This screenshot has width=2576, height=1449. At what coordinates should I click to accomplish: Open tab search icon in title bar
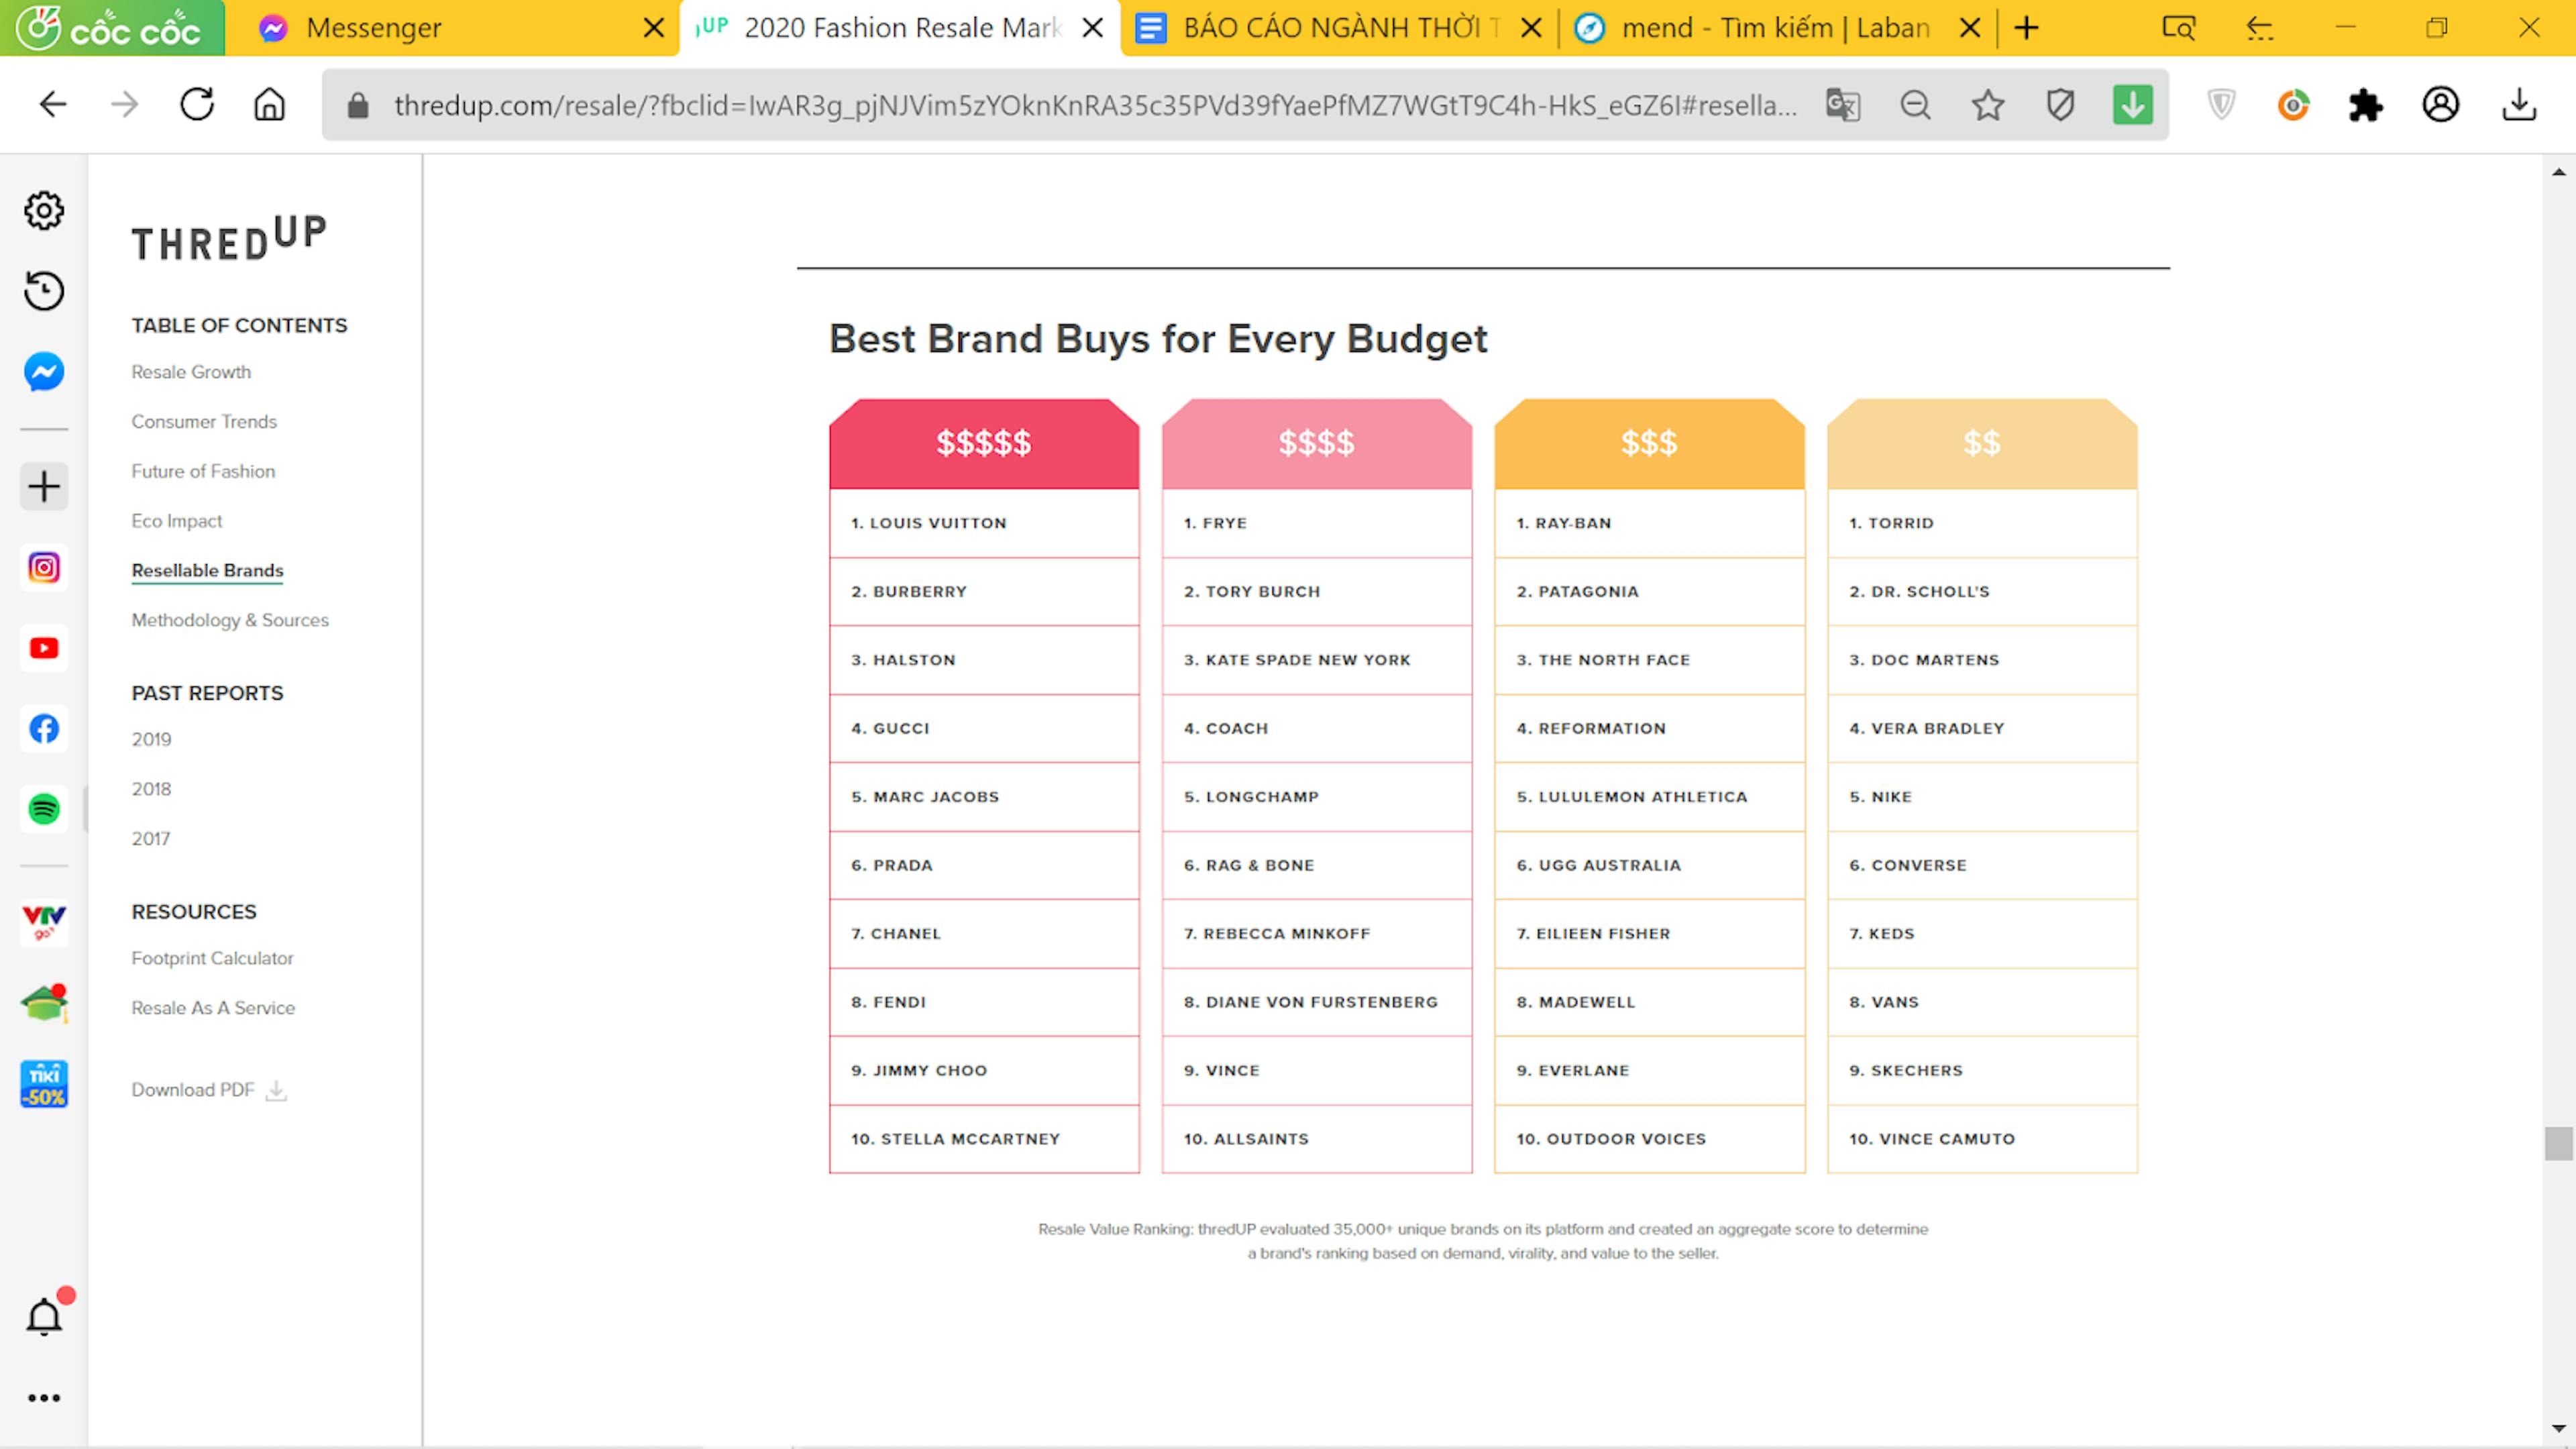point(2178,28)
